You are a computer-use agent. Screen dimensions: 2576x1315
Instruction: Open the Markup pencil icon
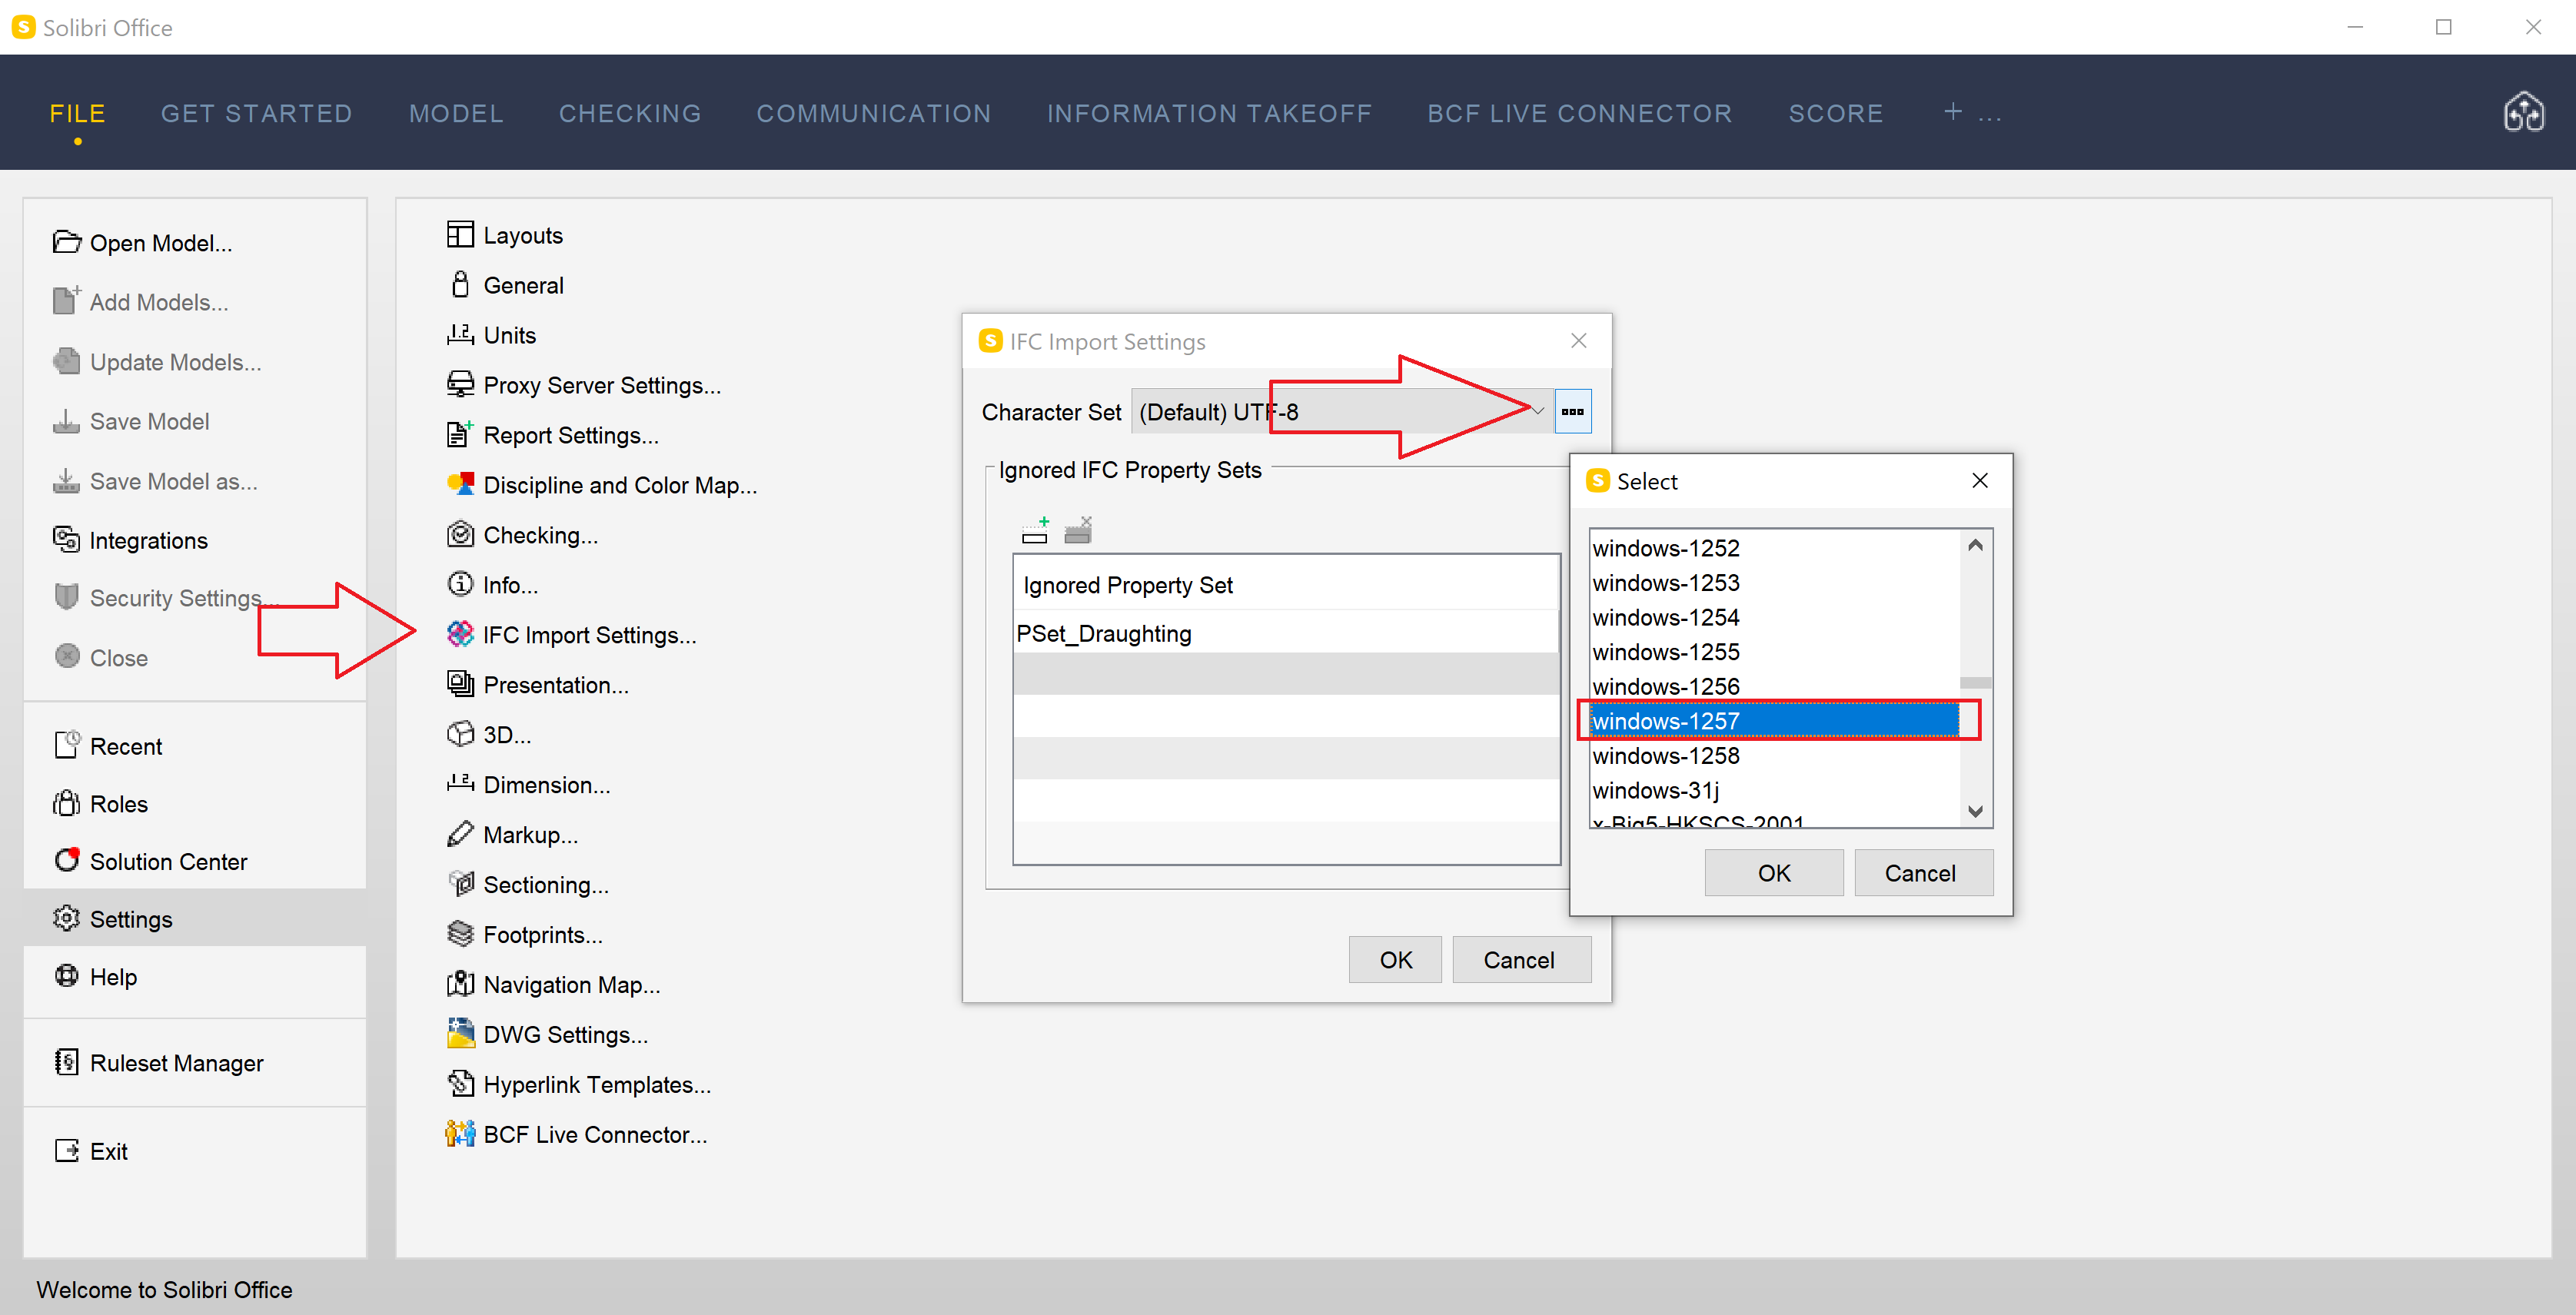pyautogui.click(x=460, y=834)
